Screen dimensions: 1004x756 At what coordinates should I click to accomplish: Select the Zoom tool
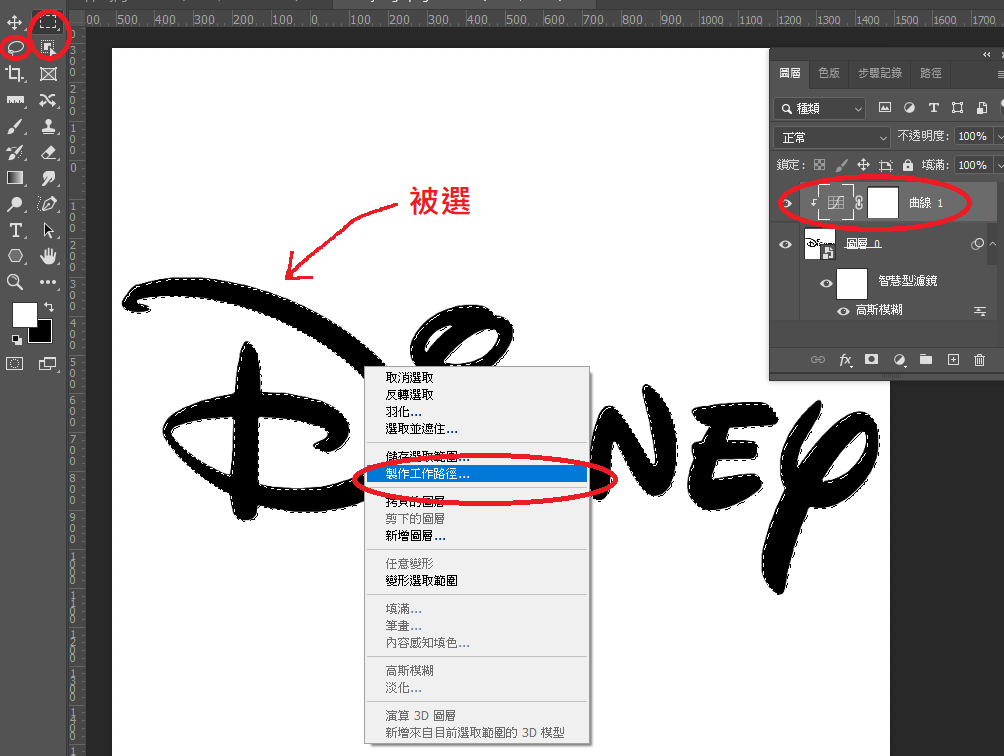(15, 282)
